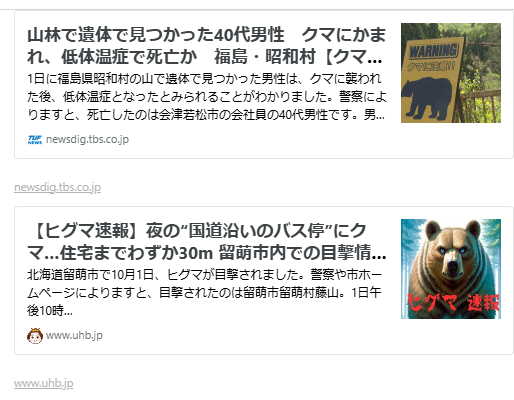The image size is (514, 400).
Task: Click headline line 低体温症で死亡か 福島・昭和村
Action: click(205, 57)
